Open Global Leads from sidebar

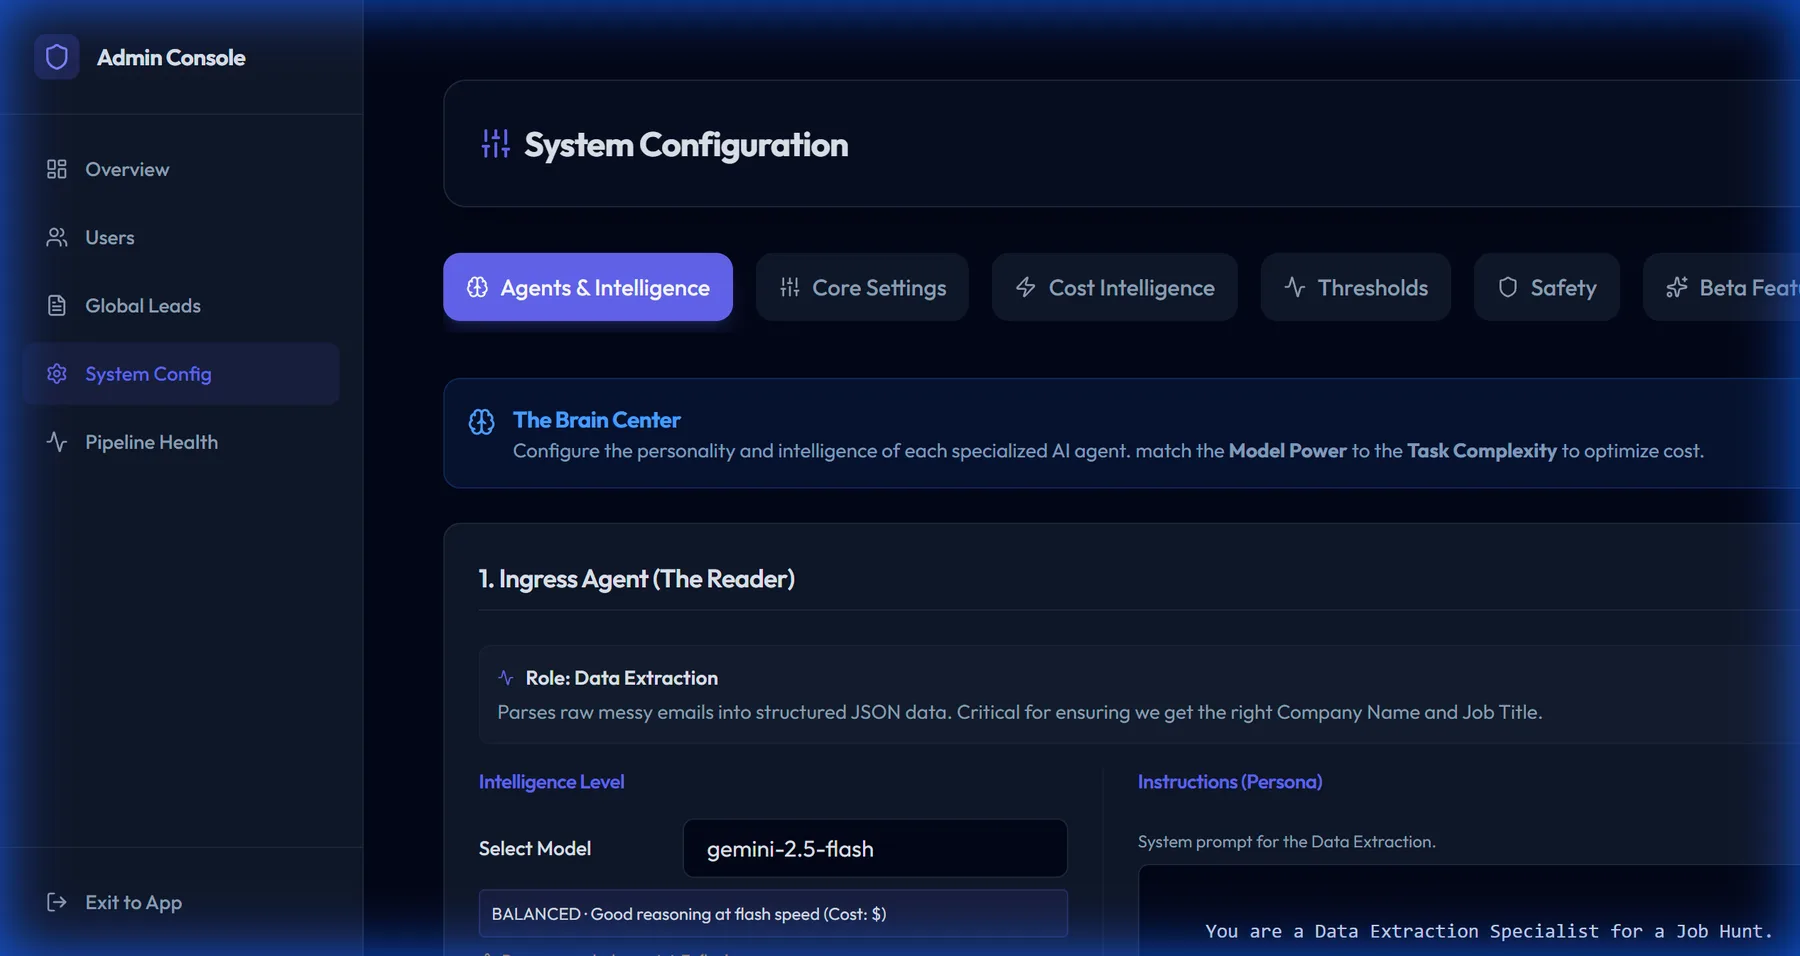[x=181, y=305]
